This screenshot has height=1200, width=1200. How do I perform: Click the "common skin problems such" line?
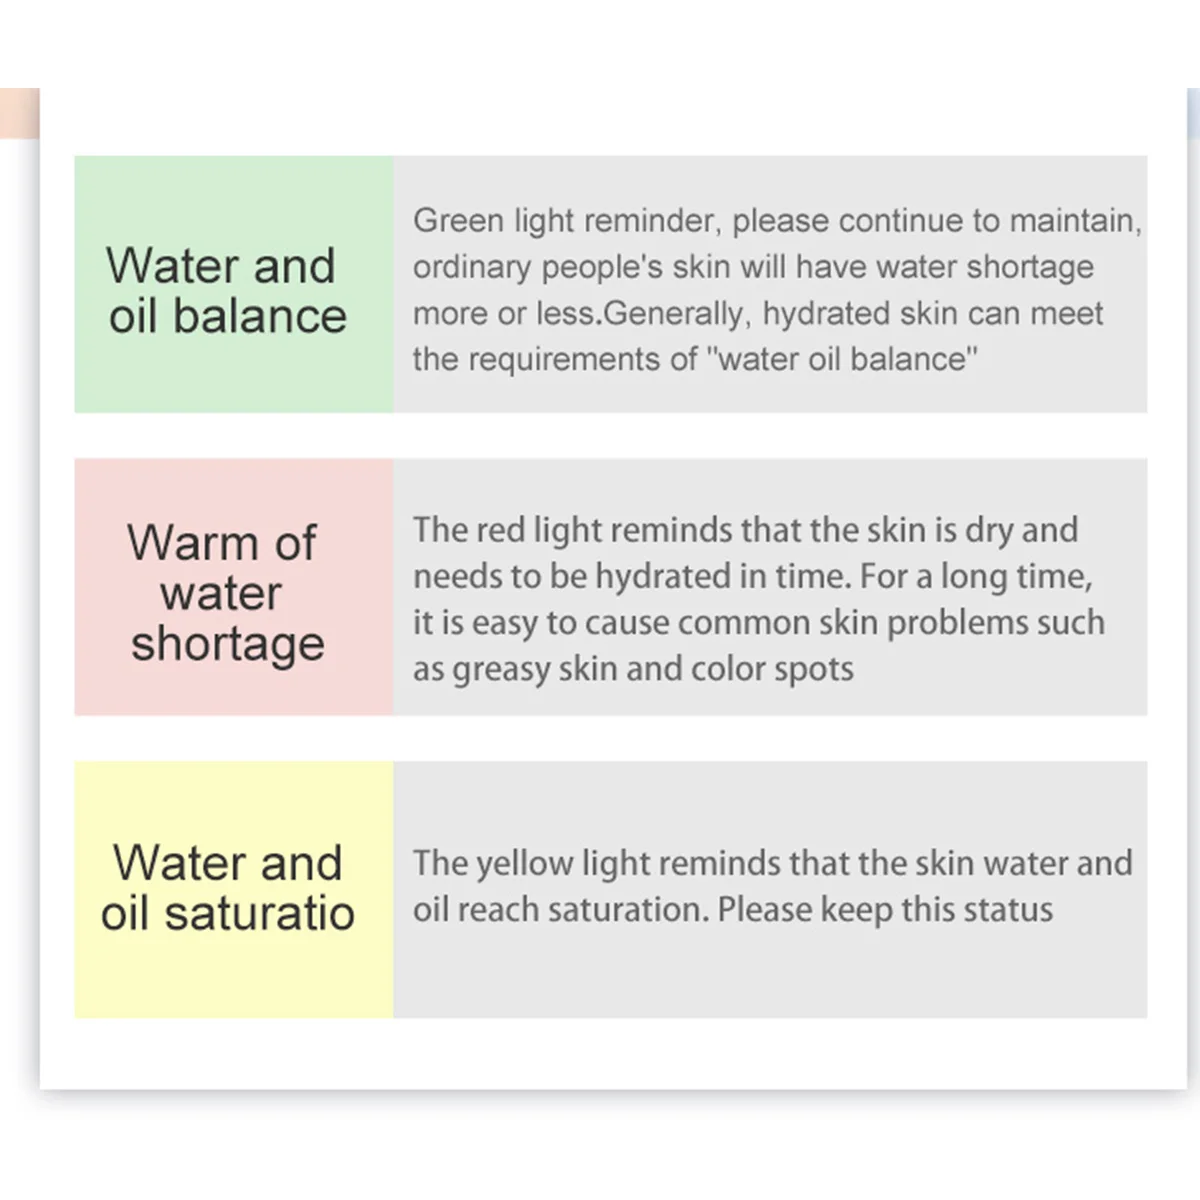pyautogui.click(x=758, y=622)
